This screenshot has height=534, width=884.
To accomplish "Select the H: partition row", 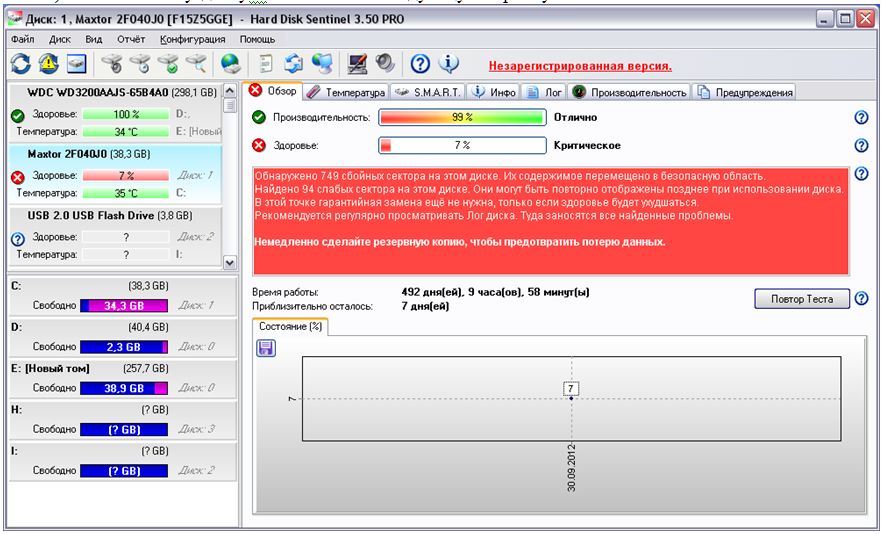I will [123, 420].
